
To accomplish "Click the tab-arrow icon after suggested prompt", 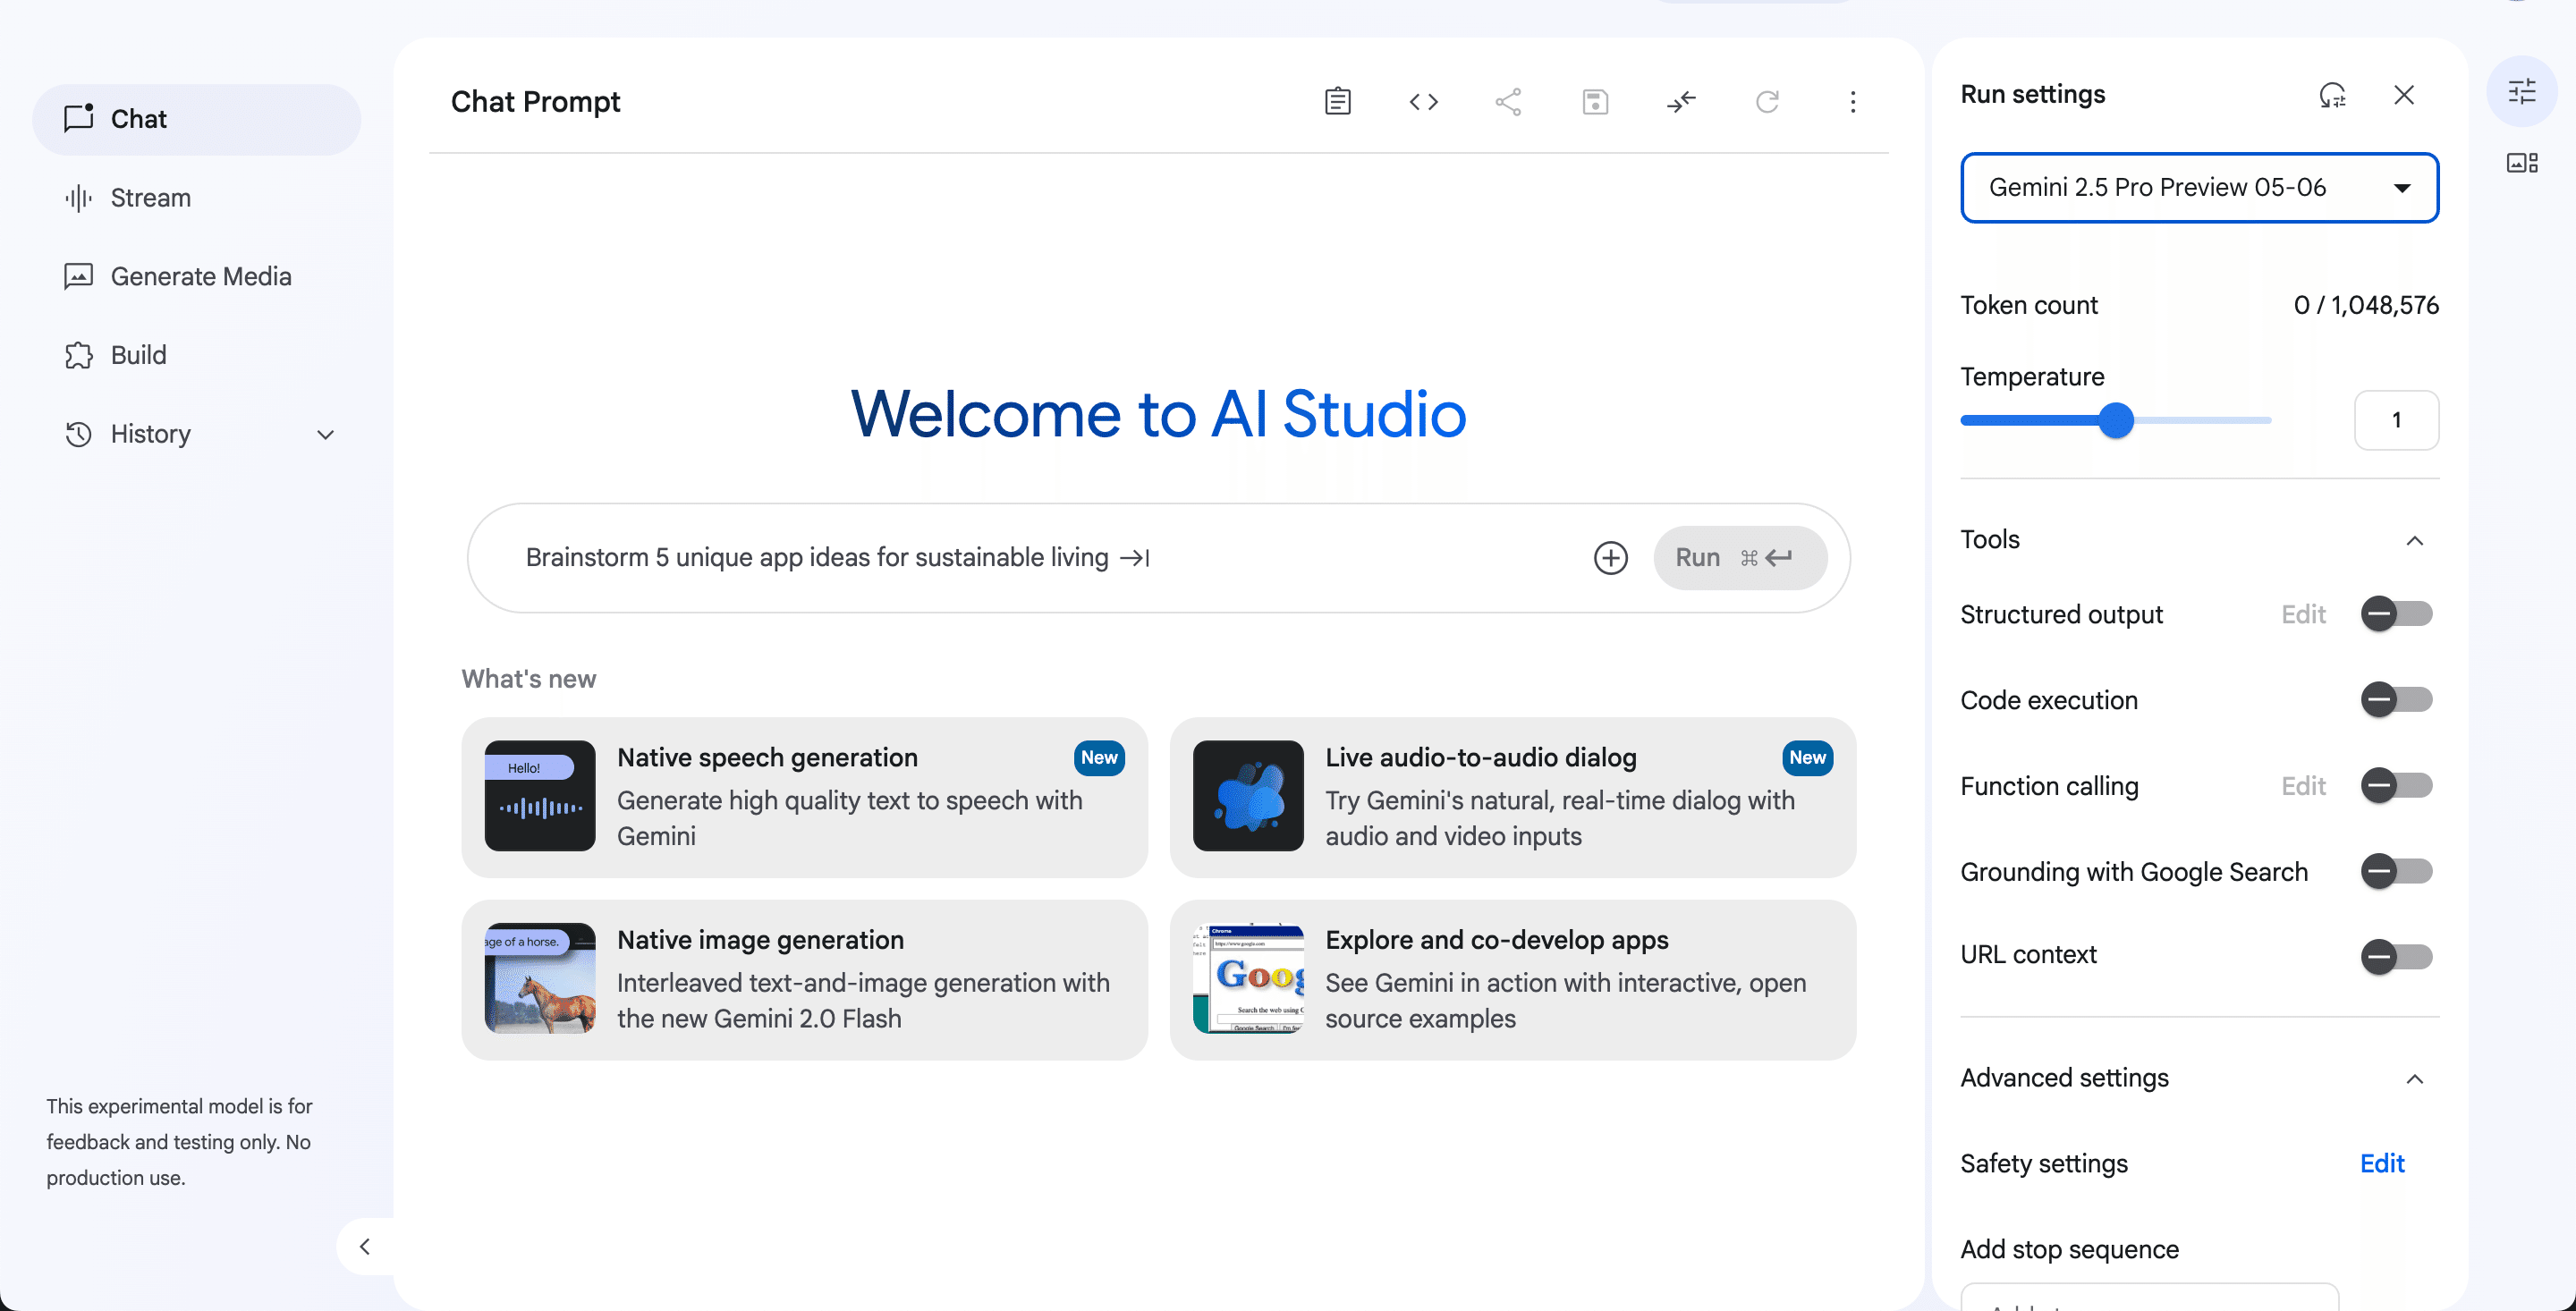I will 1135,558.
